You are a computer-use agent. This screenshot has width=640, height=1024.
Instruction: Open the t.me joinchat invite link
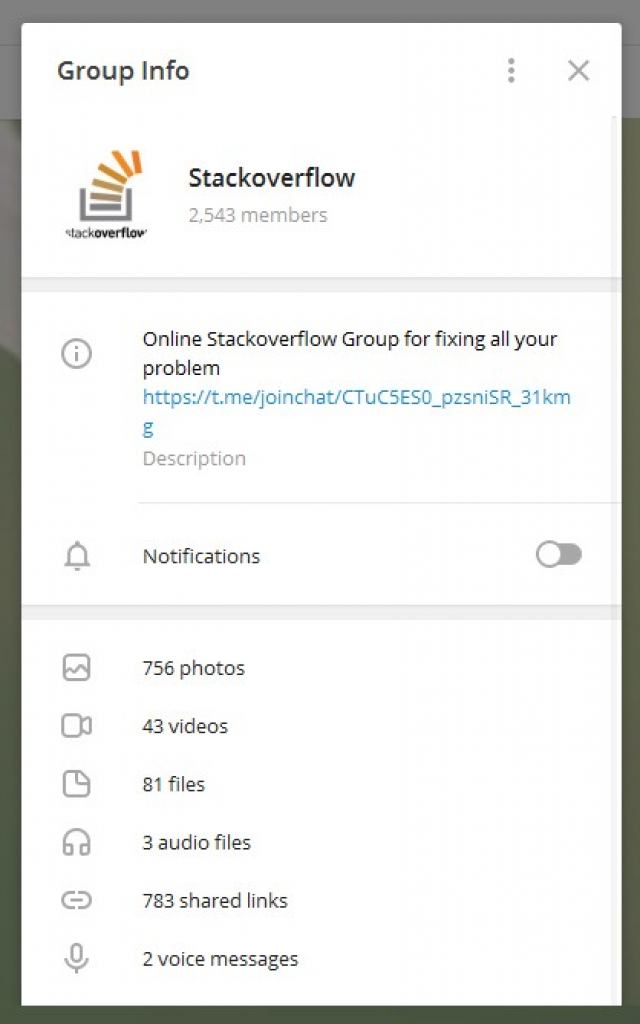tap(357, 412)
